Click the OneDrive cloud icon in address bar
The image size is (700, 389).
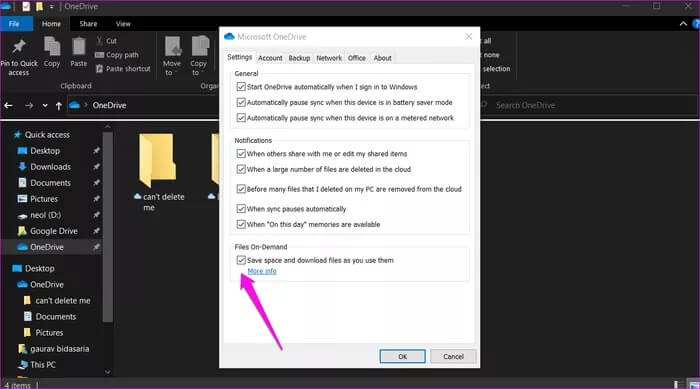pyautogui.click(x=75, y=105)
